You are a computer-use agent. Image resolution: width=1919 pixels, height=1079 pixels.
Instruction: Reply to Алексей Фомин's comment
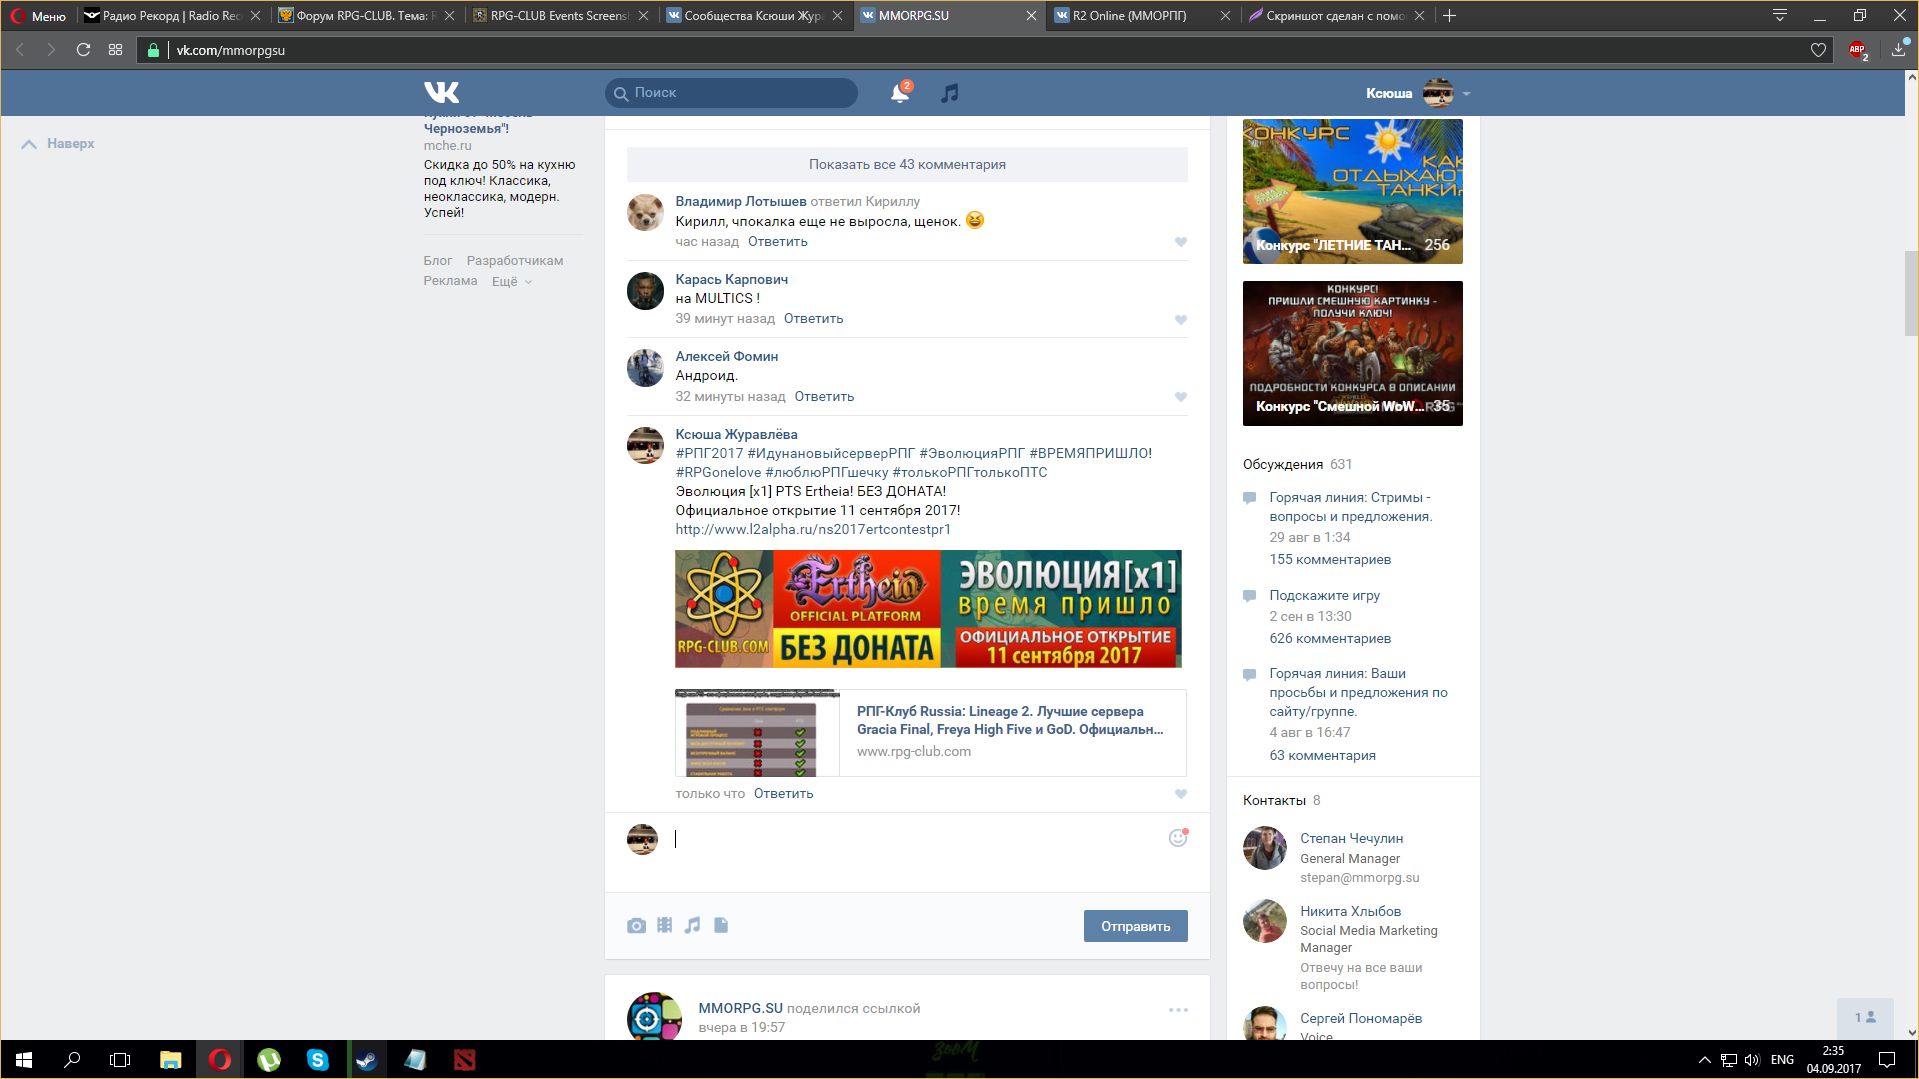[824, 396]
